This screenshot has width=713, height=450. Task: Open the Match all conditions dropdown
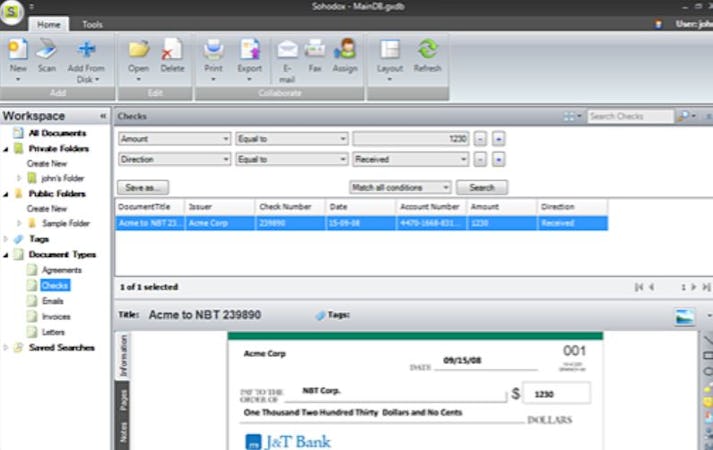pos(446,187)
